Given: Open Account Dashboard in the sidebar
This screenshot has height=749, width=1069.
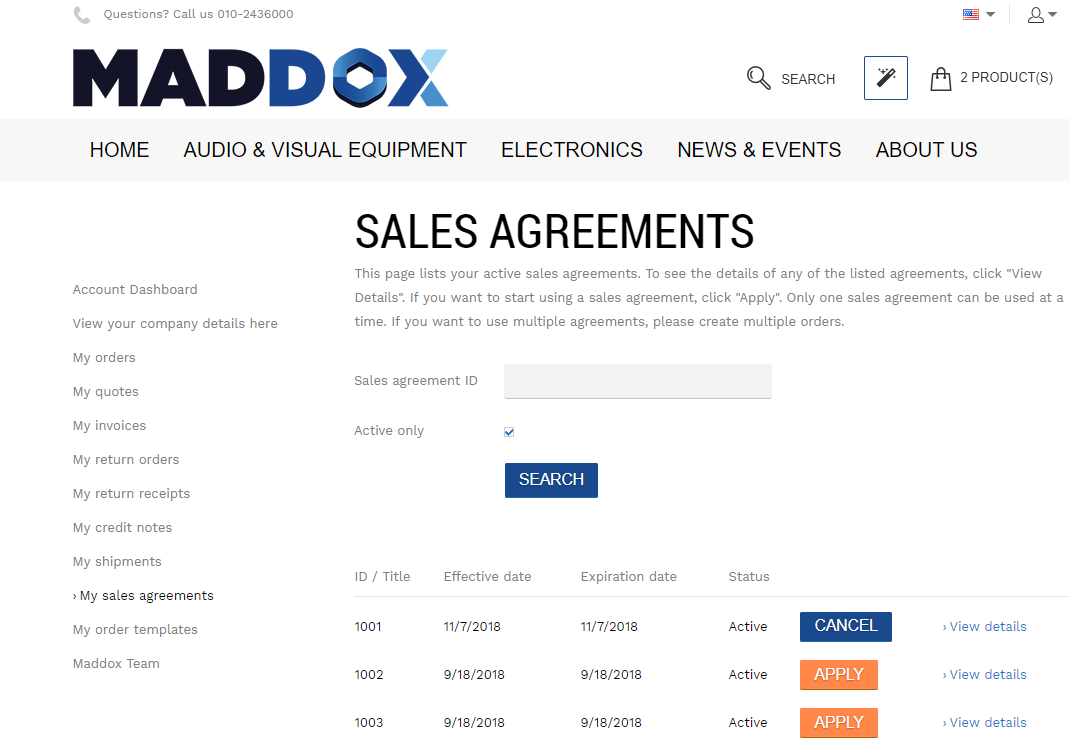Looking at the screenshot, I should tap(135, 290).
